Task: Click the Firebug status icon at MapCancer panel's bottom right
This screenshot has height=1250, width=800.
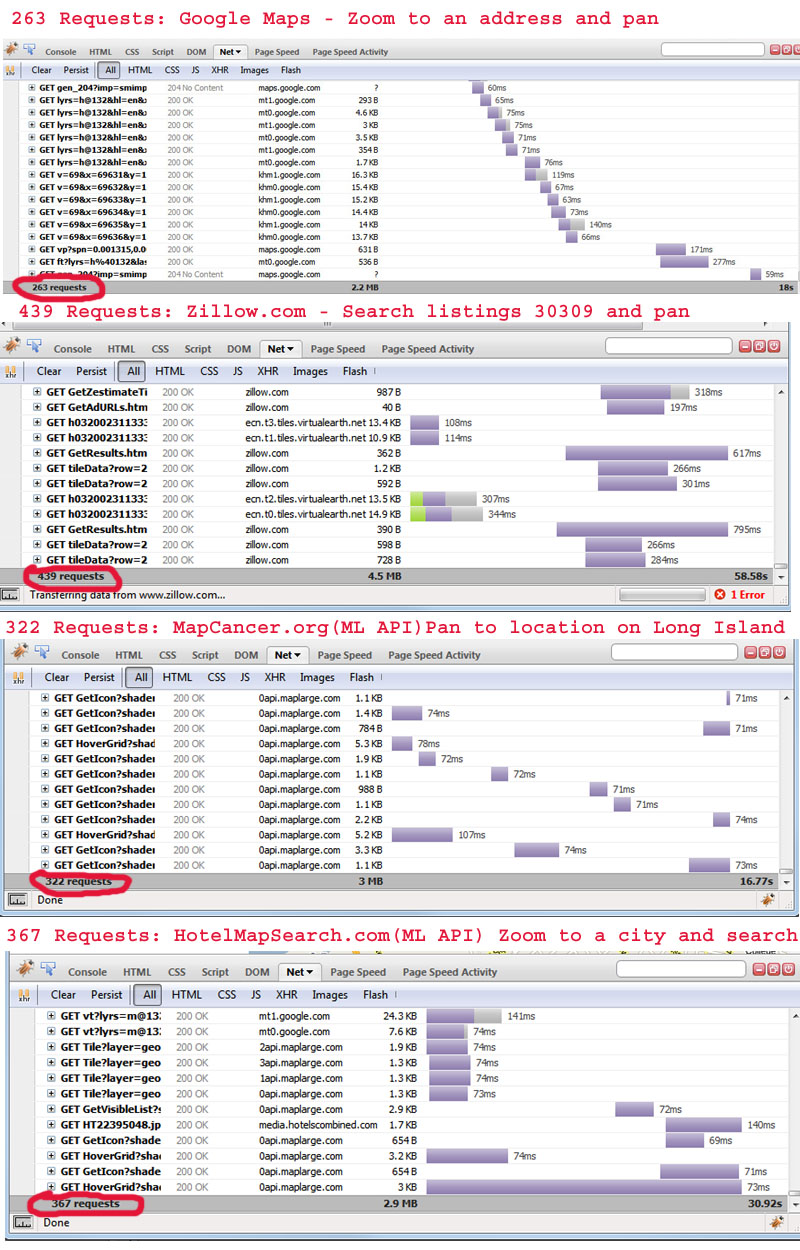Action: click(x=767, y=899)
